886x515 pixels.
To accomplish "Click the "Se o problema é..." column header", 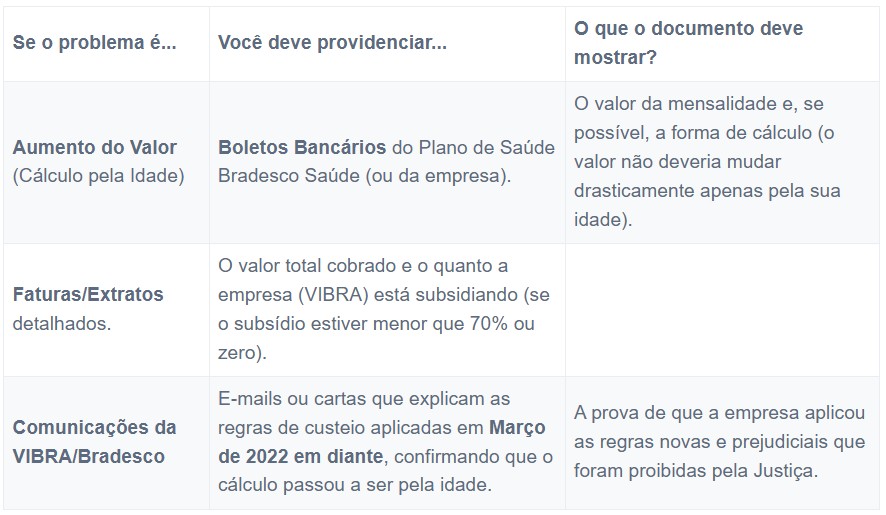I will (94, 44).
